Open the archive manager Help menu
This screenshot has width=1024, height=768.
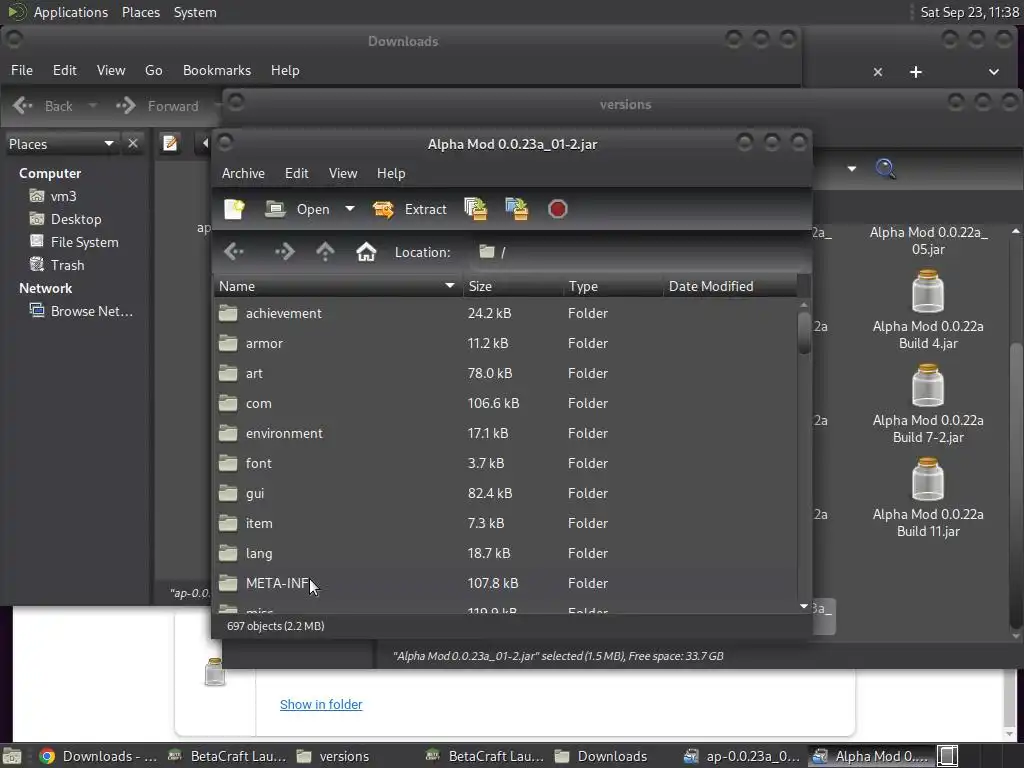pyautogui.click(x=391, y=173)
